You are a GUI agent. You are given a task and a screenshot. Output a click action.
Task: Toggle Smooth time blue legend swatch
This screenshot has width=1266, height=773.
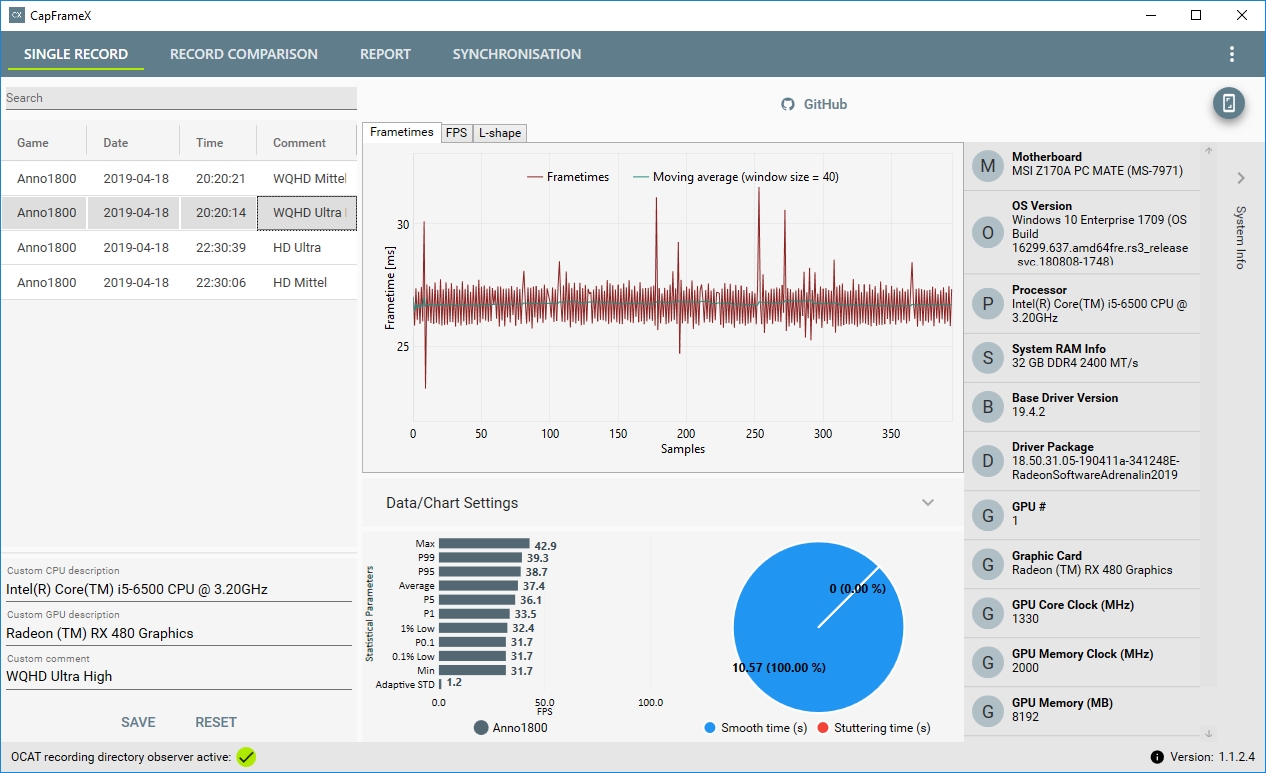point(710,728)
